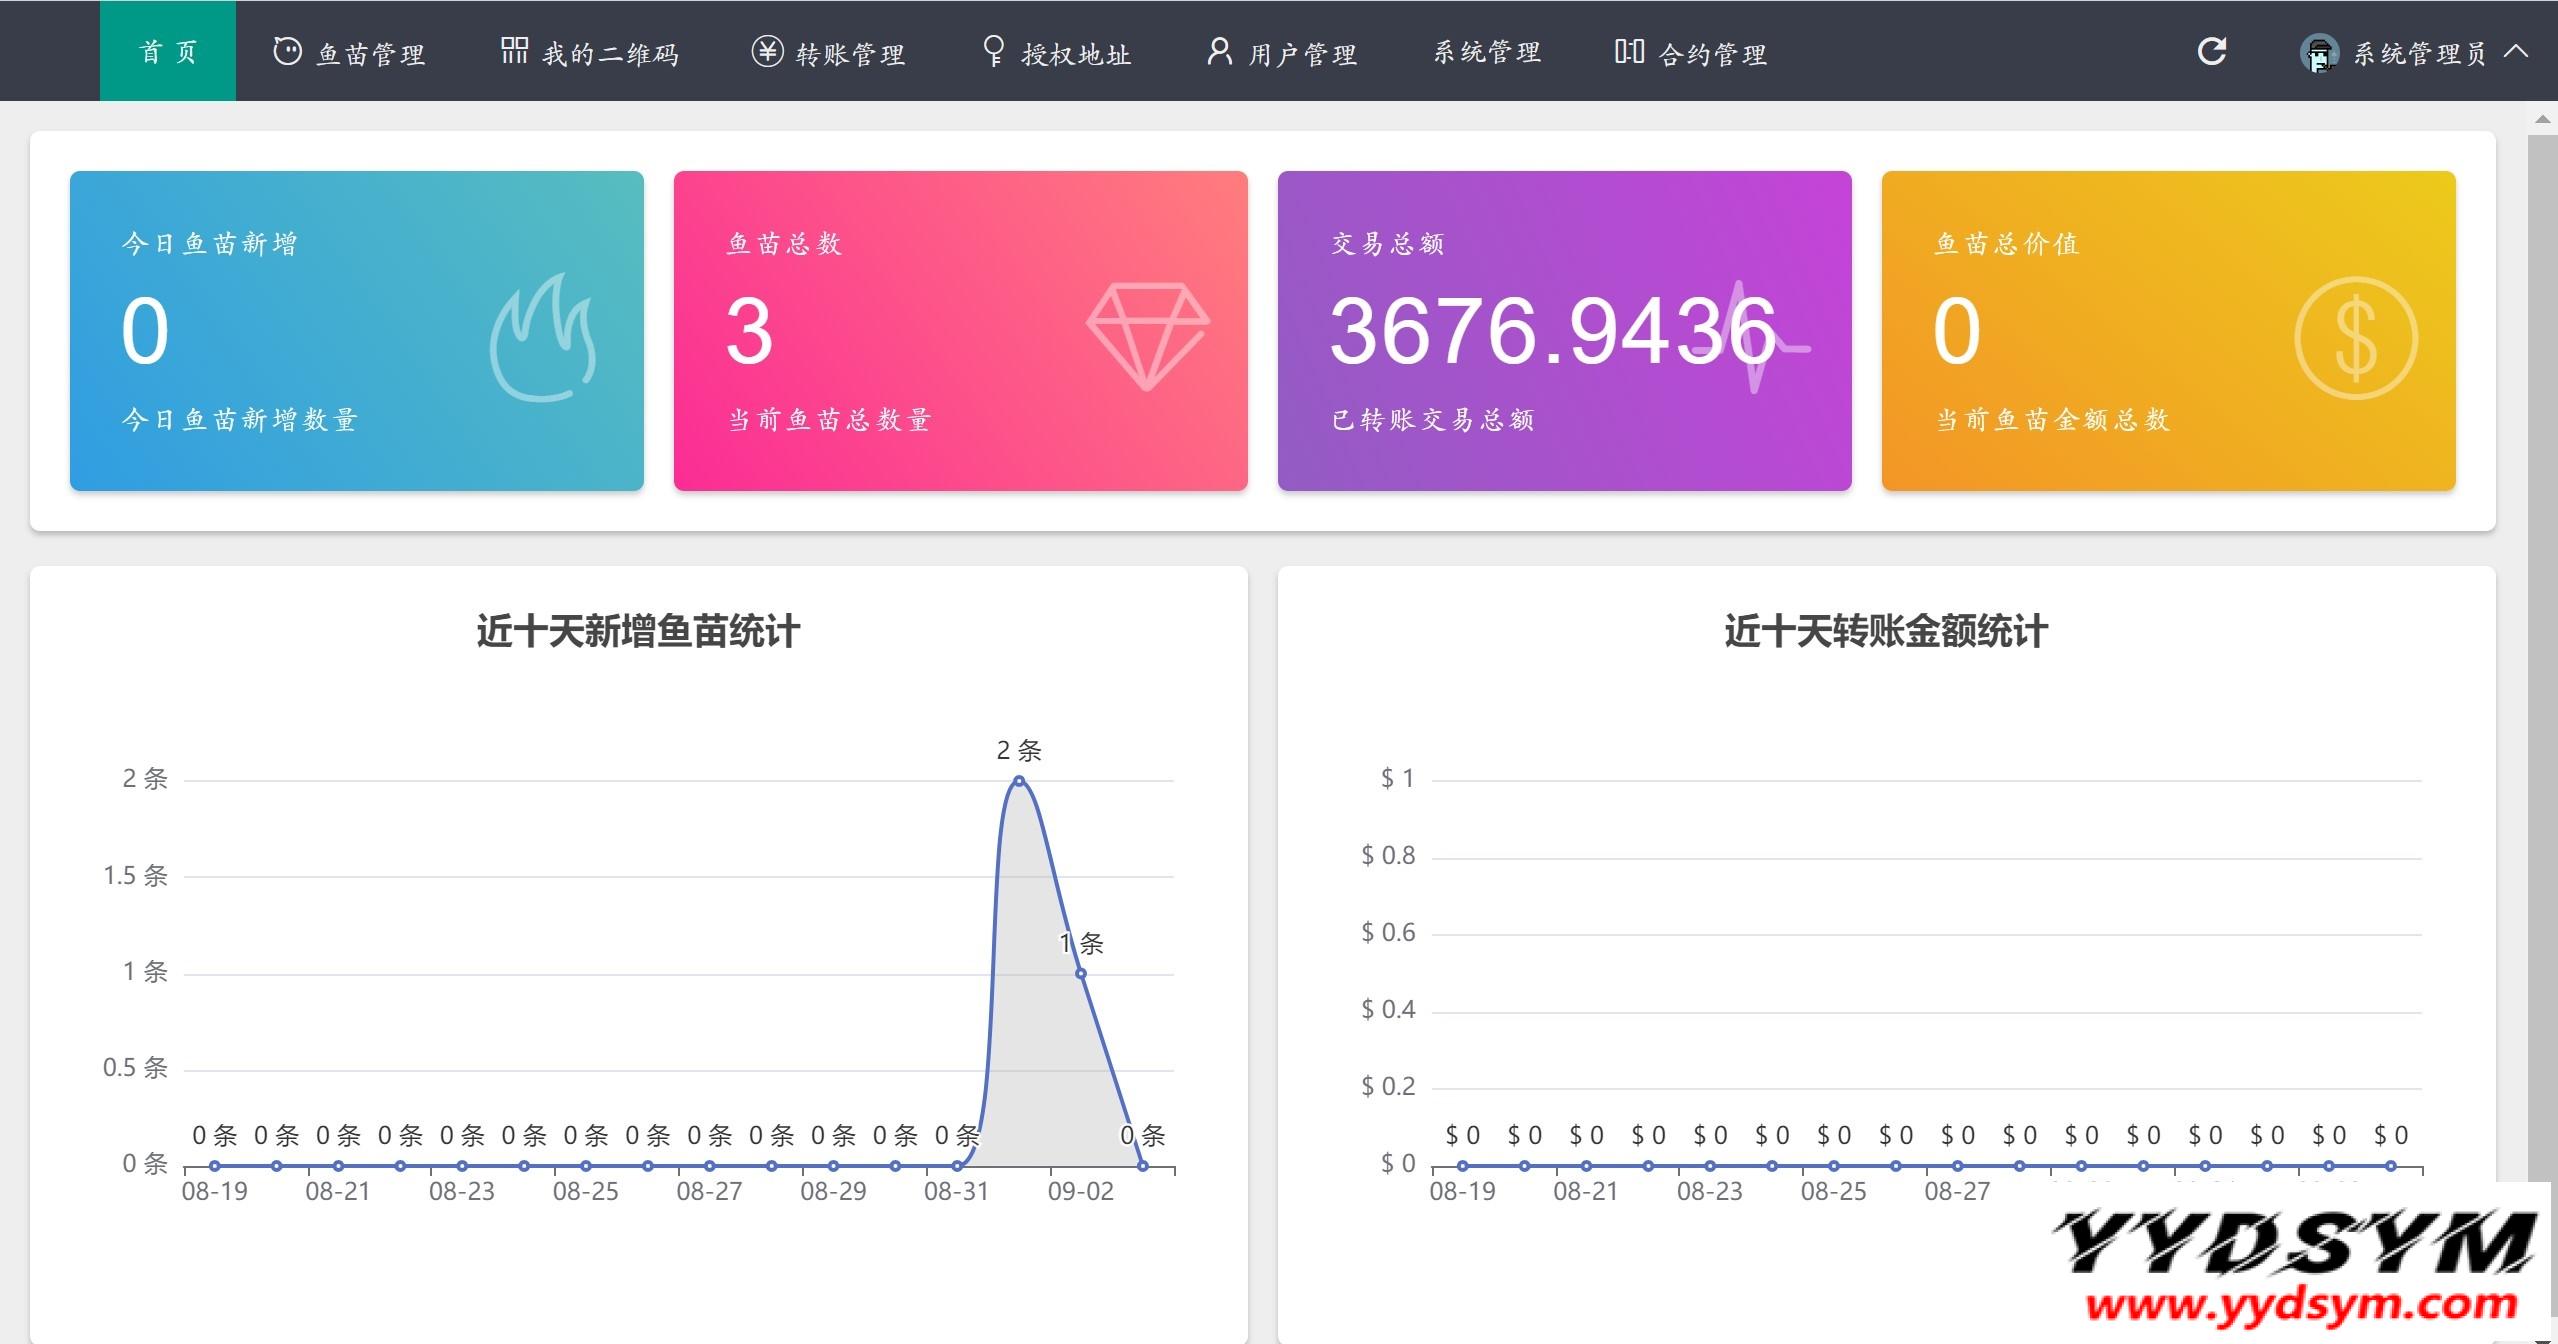Go to 用户管理 page
The width and height of the screenshot is (2558, 1344).
(1302, 53)
